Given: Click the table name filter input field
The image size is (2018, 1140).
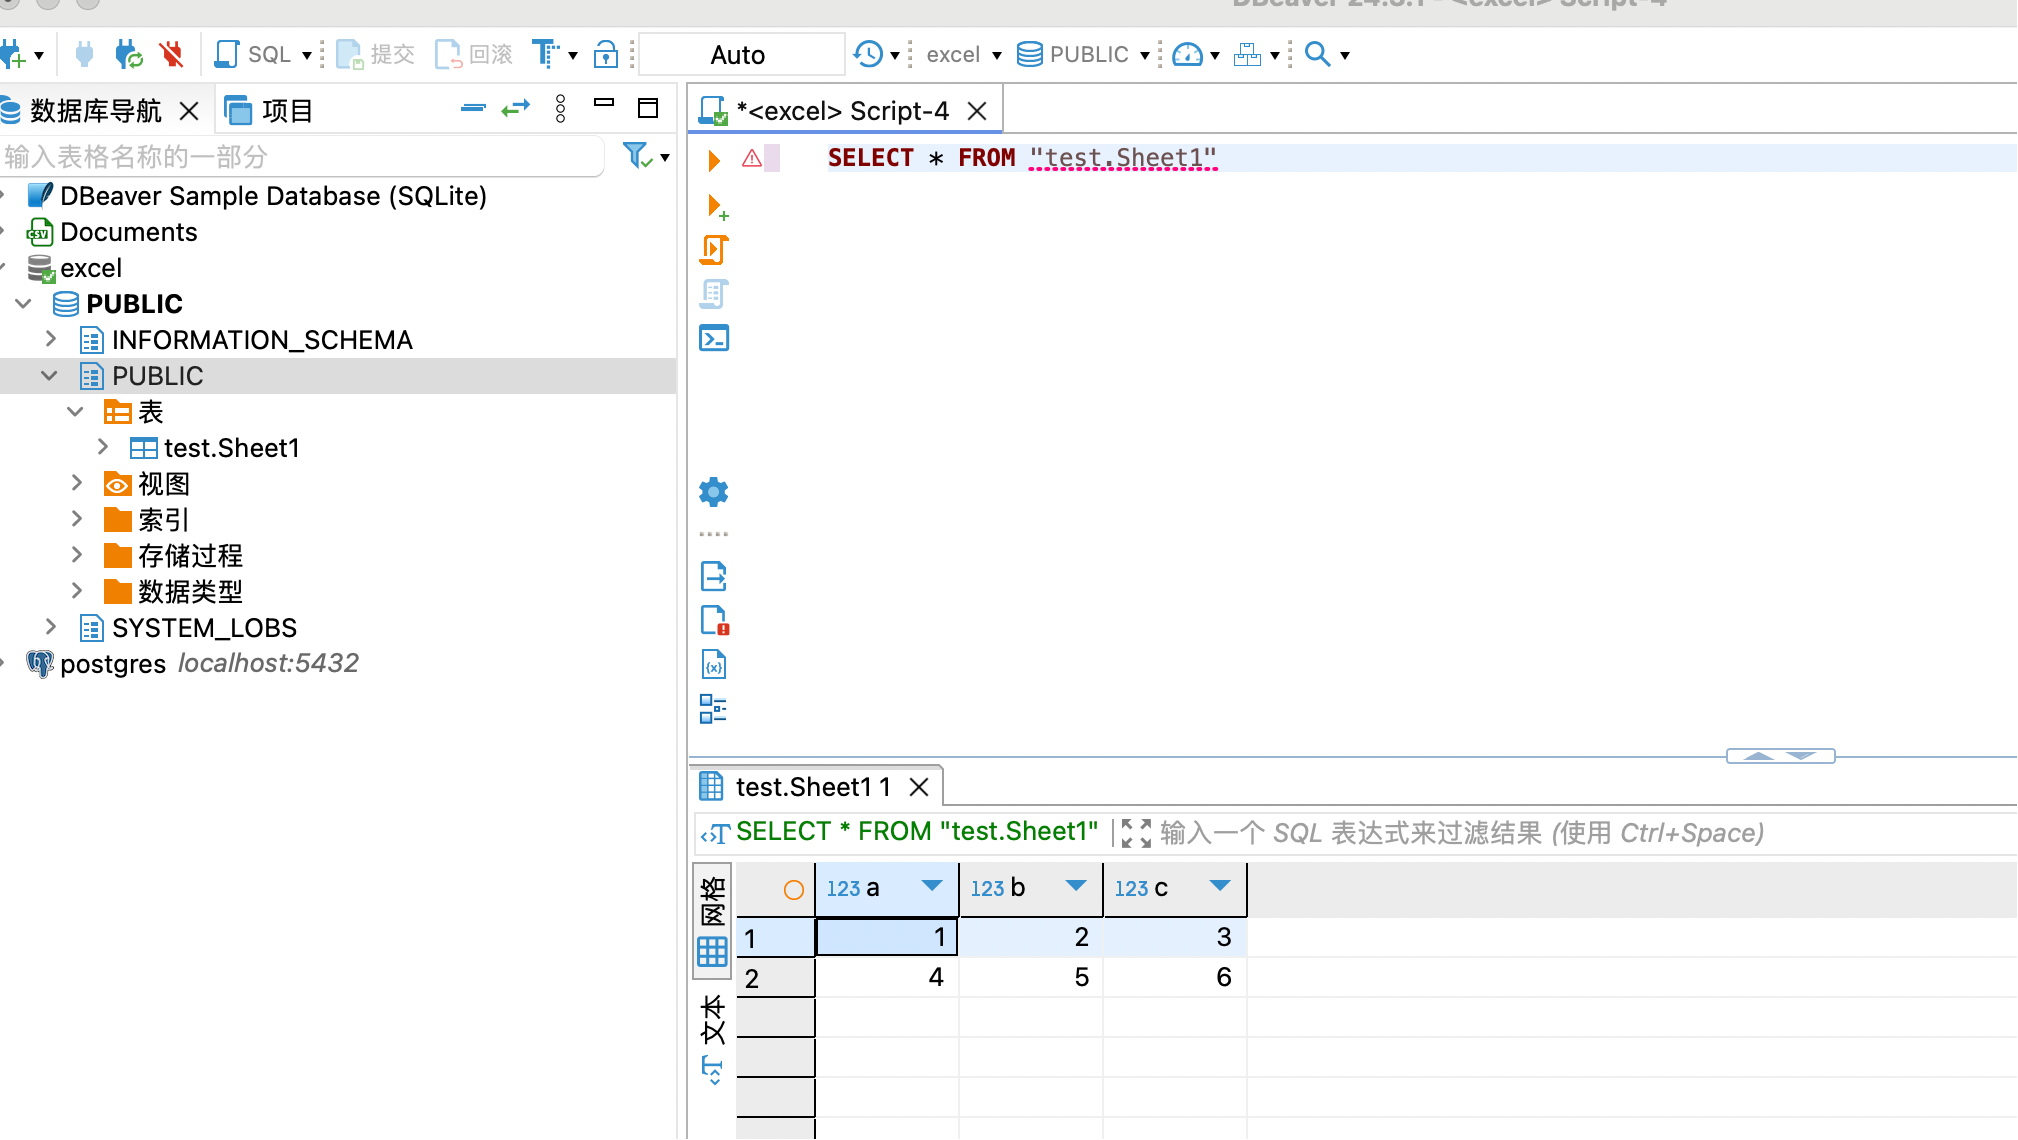Looking at the screenshot, I should [300, 157].
